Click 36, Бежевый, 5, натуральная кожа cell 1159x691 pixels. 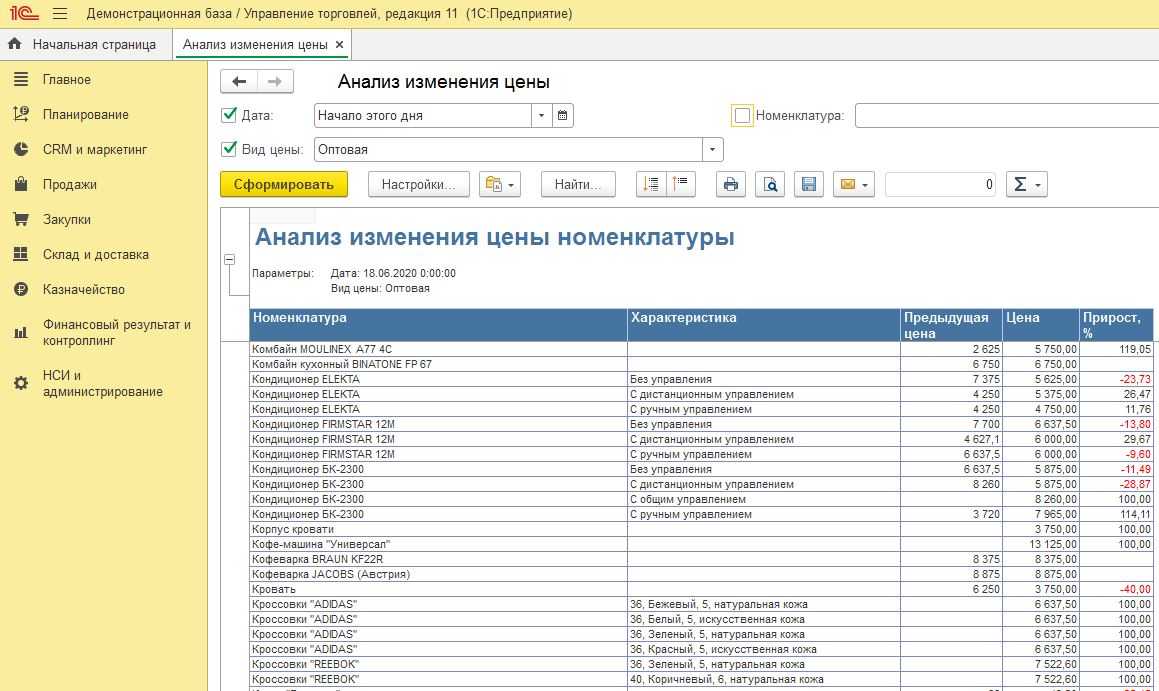764,604
